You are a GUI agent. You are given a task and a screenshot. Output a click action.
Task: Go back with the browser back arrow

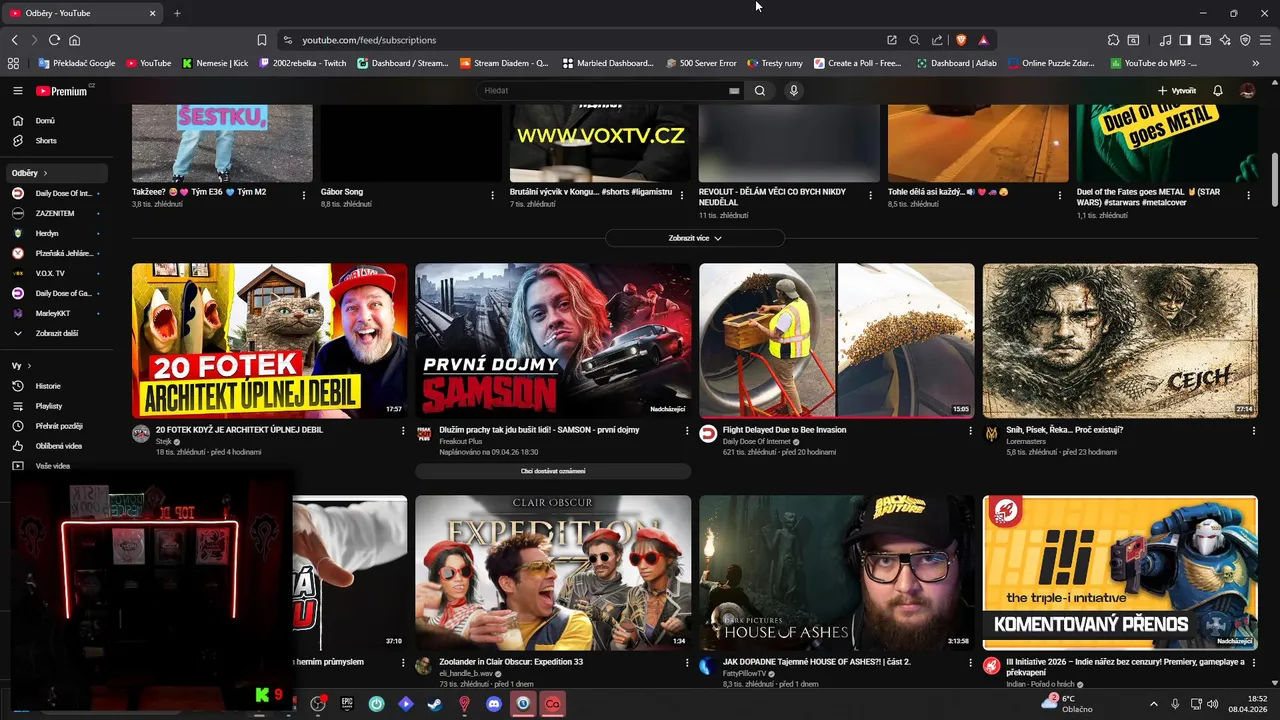point(14,40)
